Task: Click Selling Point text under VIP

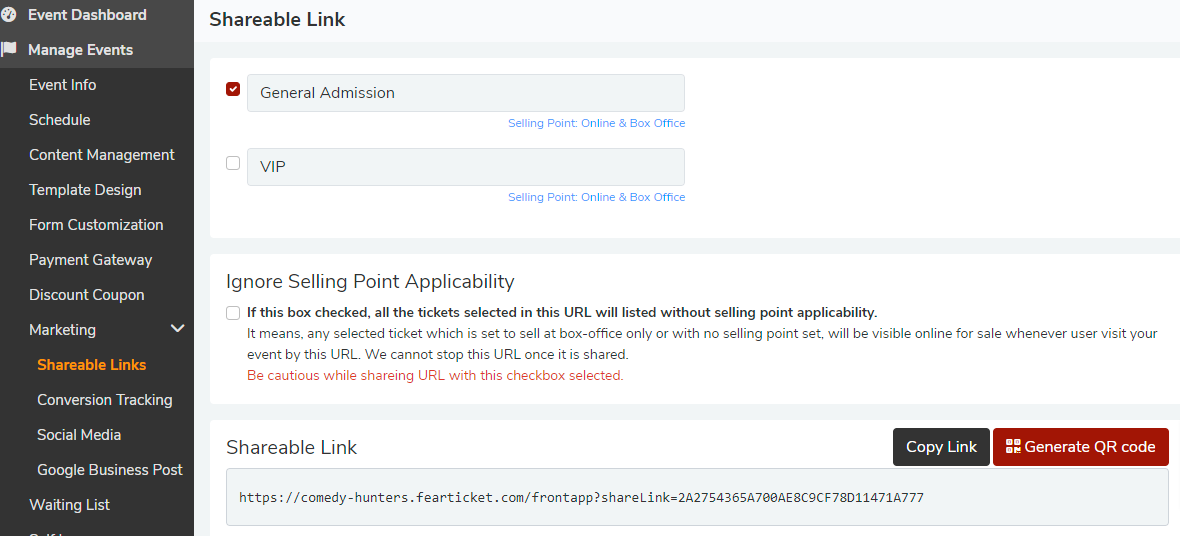Action: [597, 197]
